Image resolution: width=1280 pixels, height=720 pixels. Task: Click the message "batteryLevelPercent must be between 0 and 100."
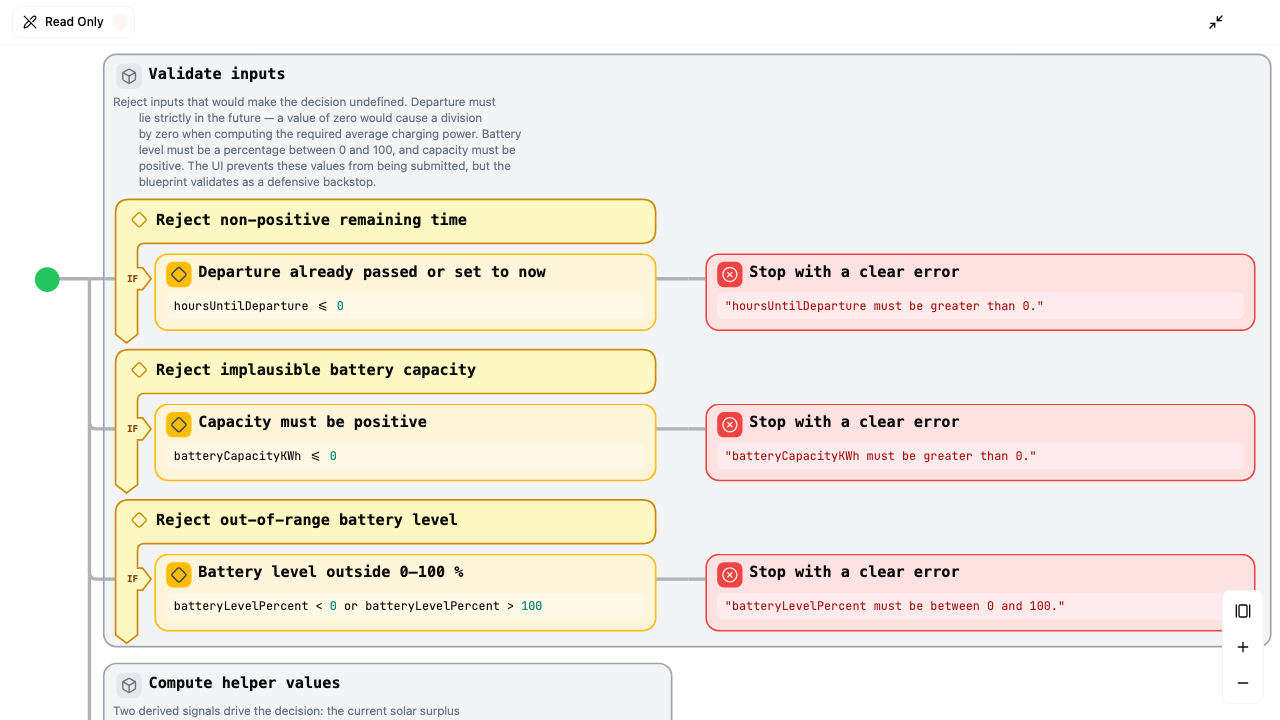click(x=895, y=606)
